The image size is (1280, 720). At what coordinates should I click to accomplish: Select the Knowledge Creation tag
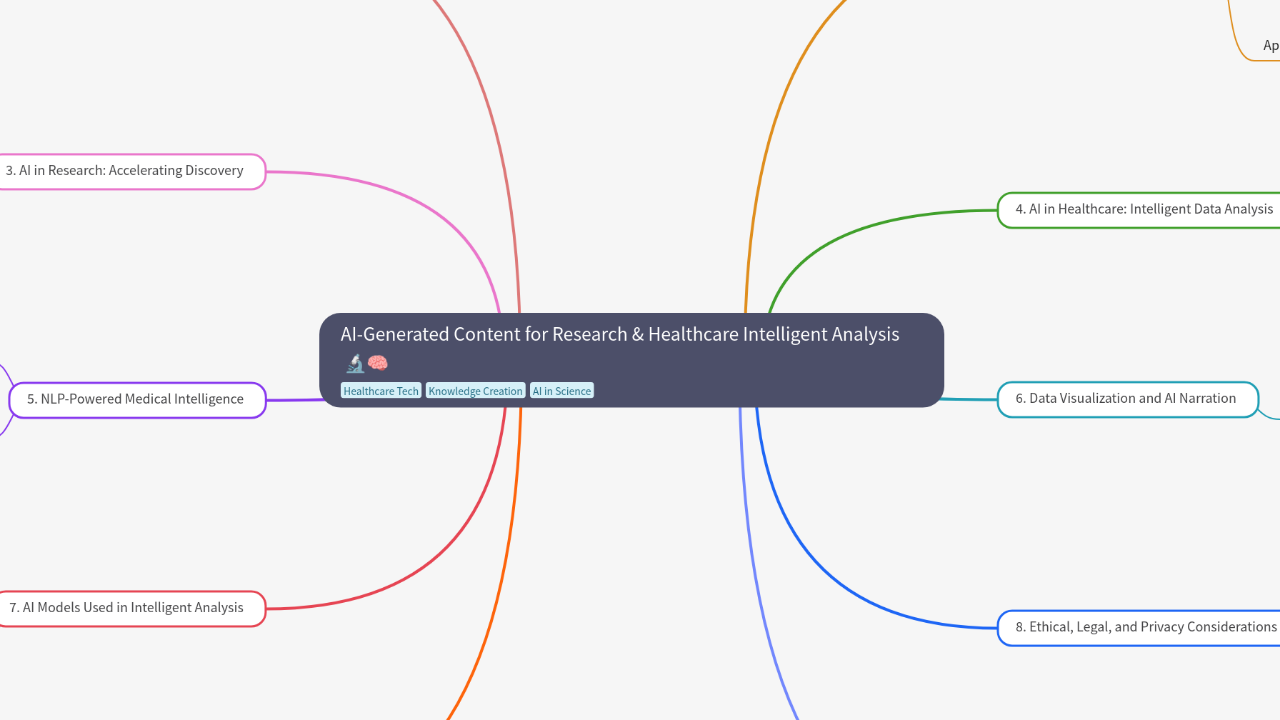coord(475,391)
